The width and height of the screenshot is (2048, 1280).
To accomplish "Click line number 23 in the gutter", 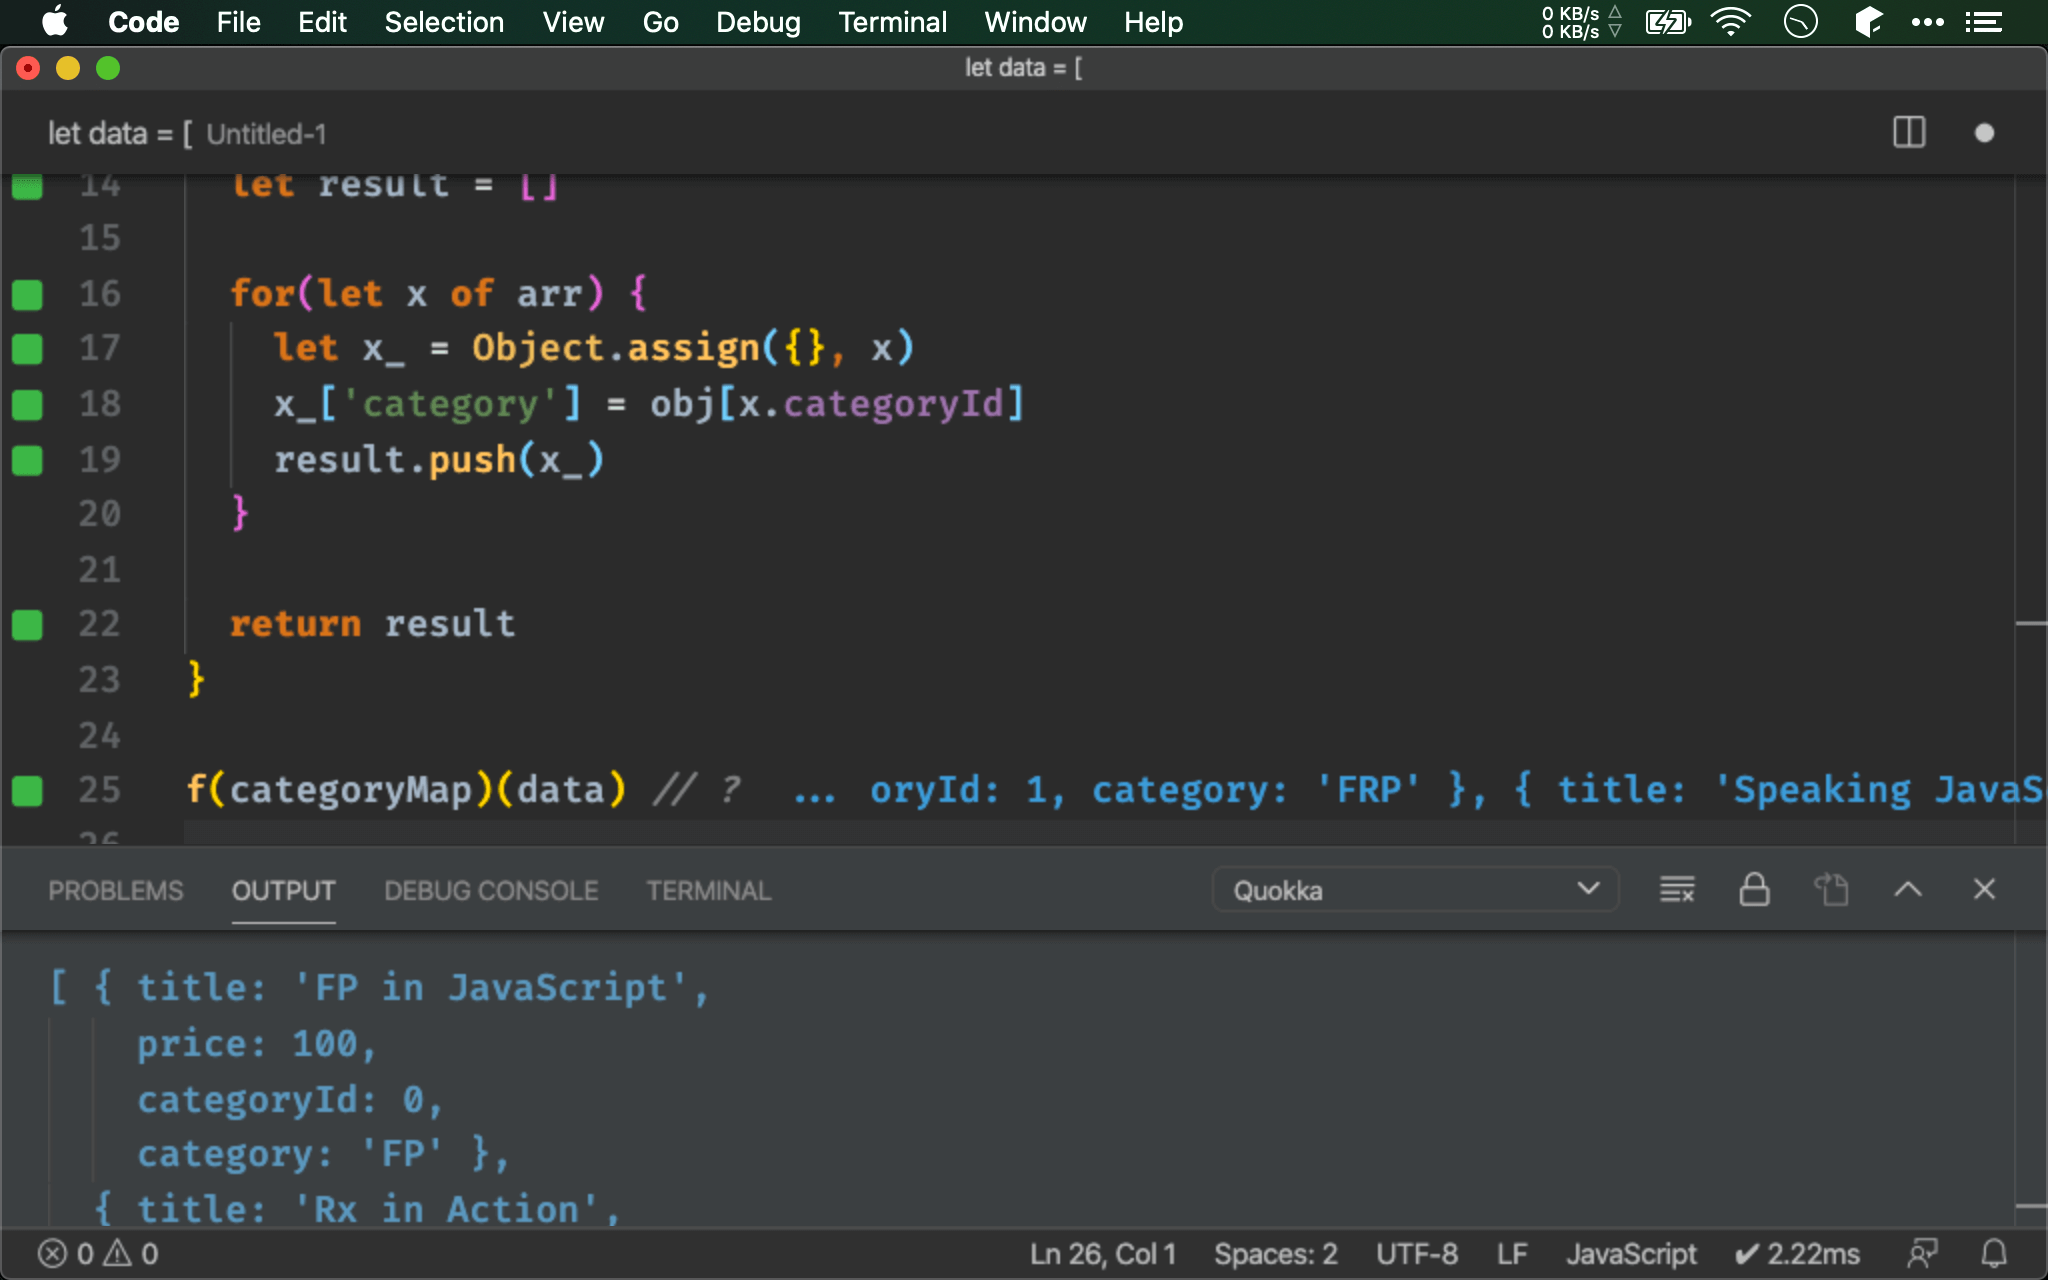I will (99, 680).
